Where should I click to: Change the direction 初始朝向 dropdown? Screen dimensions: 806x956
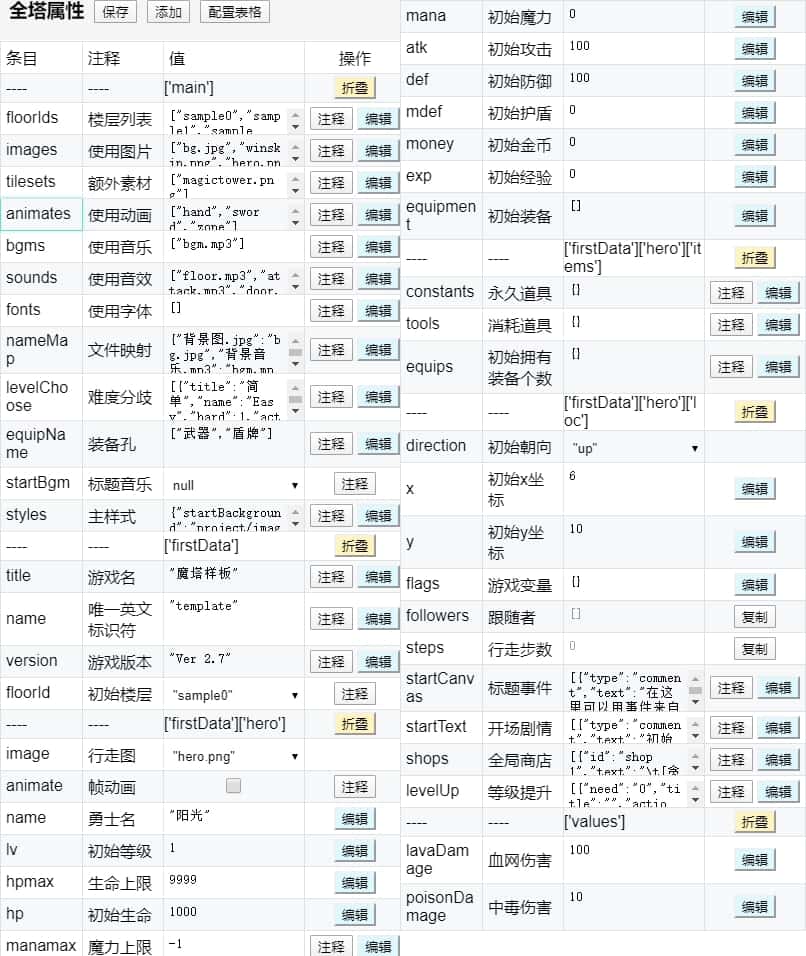pyautogui.click(x=634, y=448)
